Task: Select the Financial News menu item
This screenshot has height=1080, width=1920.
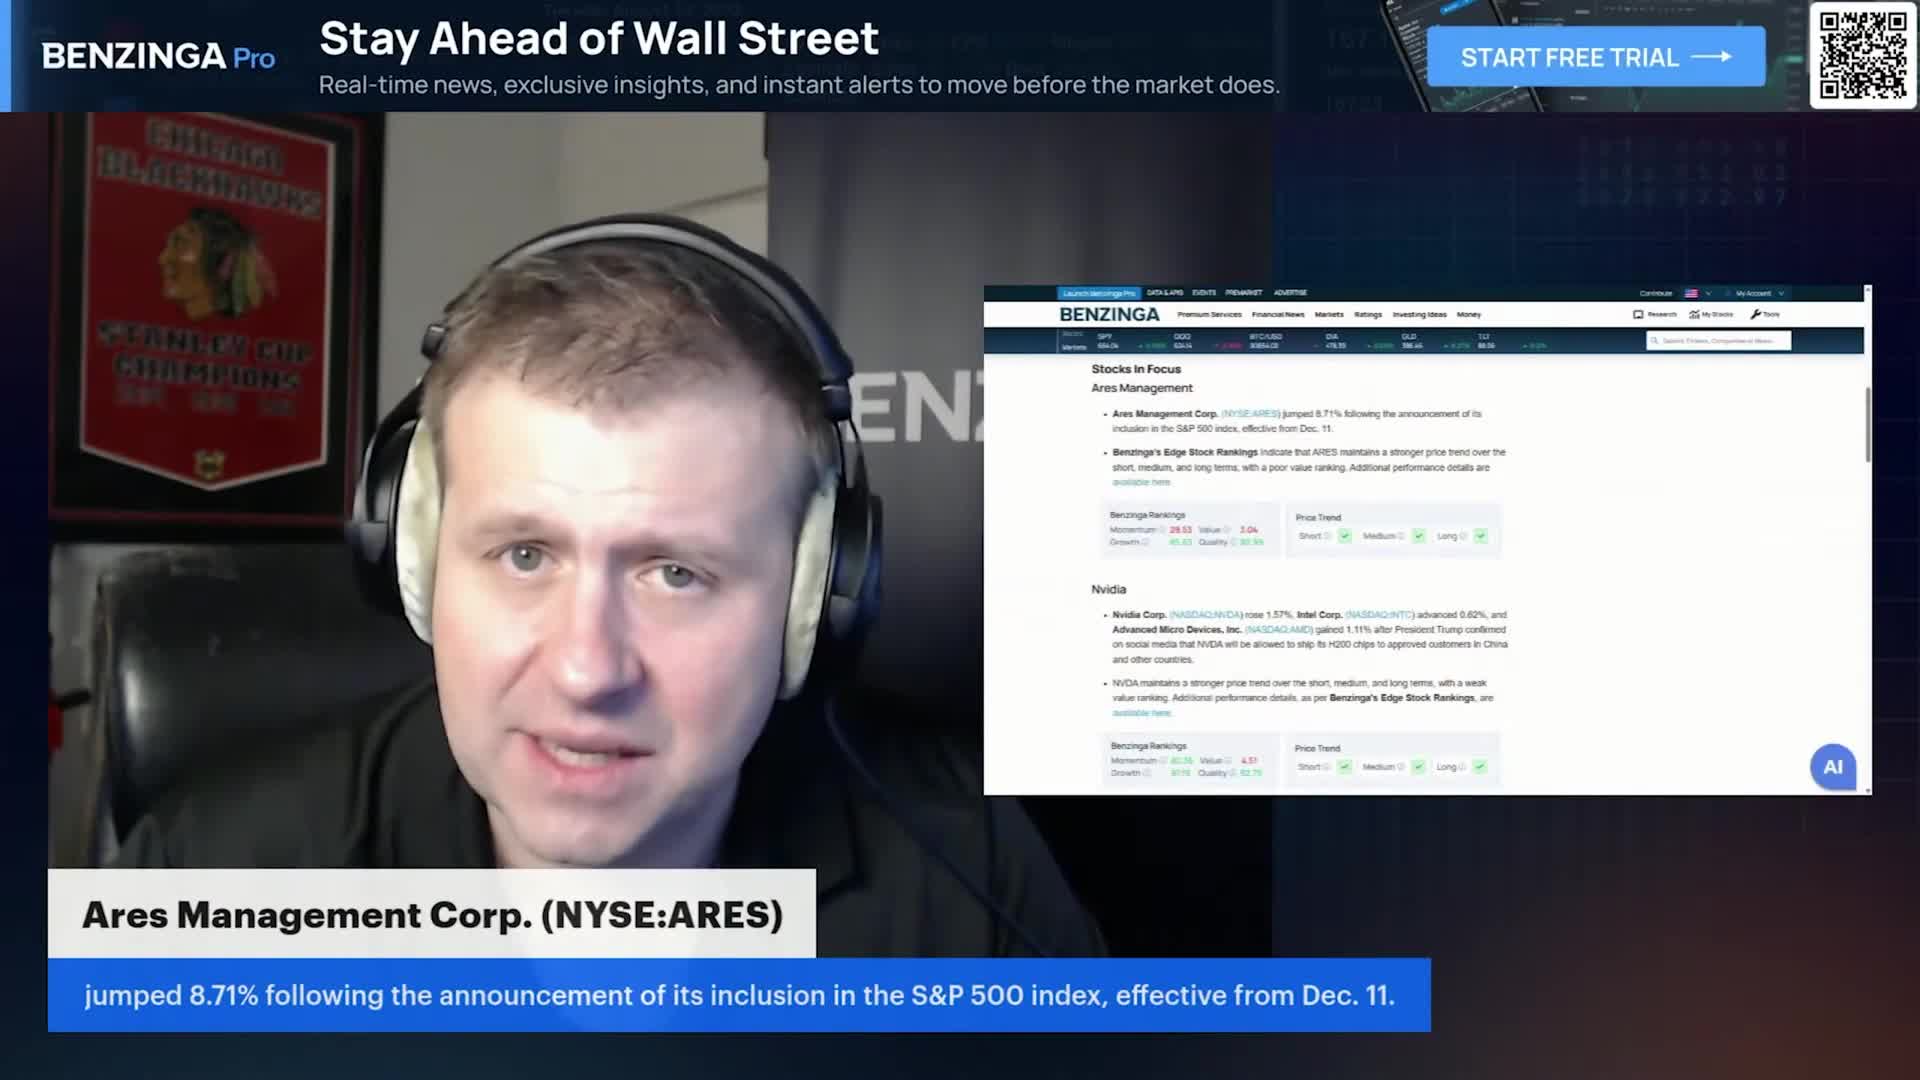Action: point(1278,314)
